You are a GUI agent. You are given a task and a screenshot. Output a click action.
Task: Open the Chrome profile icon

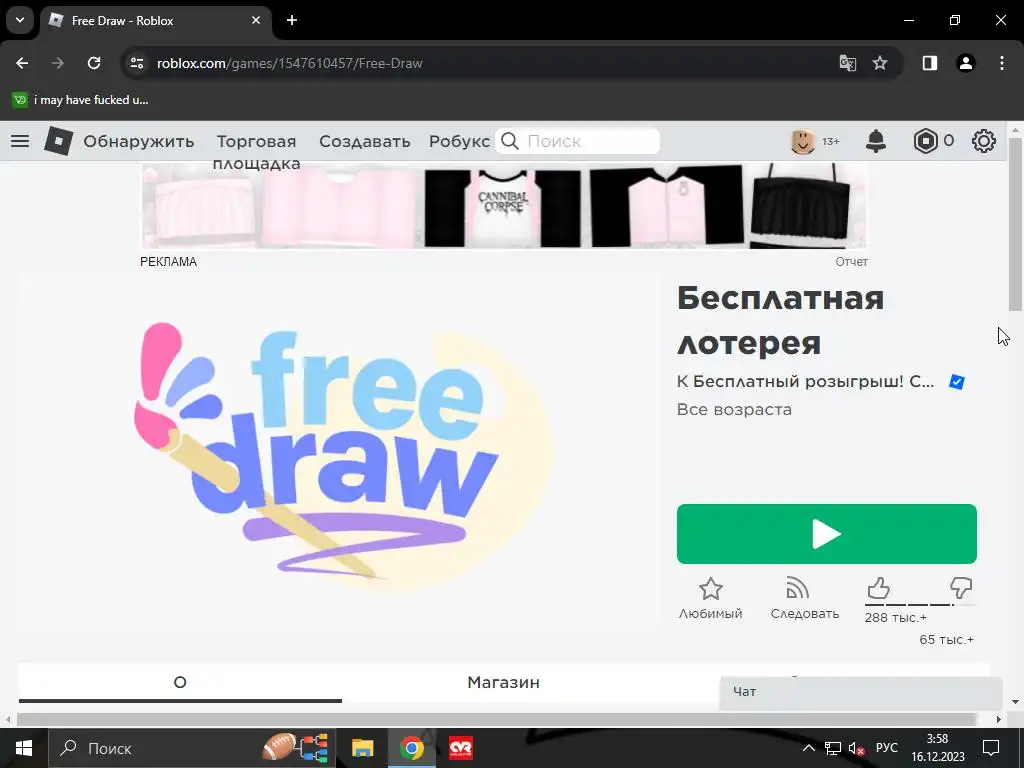point(966,63)
